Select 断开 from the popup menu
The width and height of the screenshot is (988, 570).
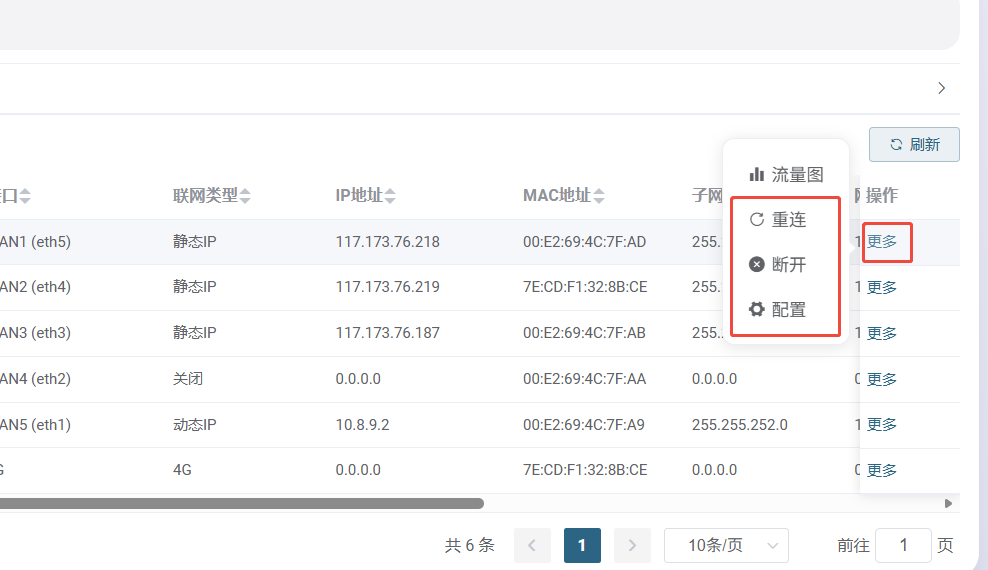point(788,265)
